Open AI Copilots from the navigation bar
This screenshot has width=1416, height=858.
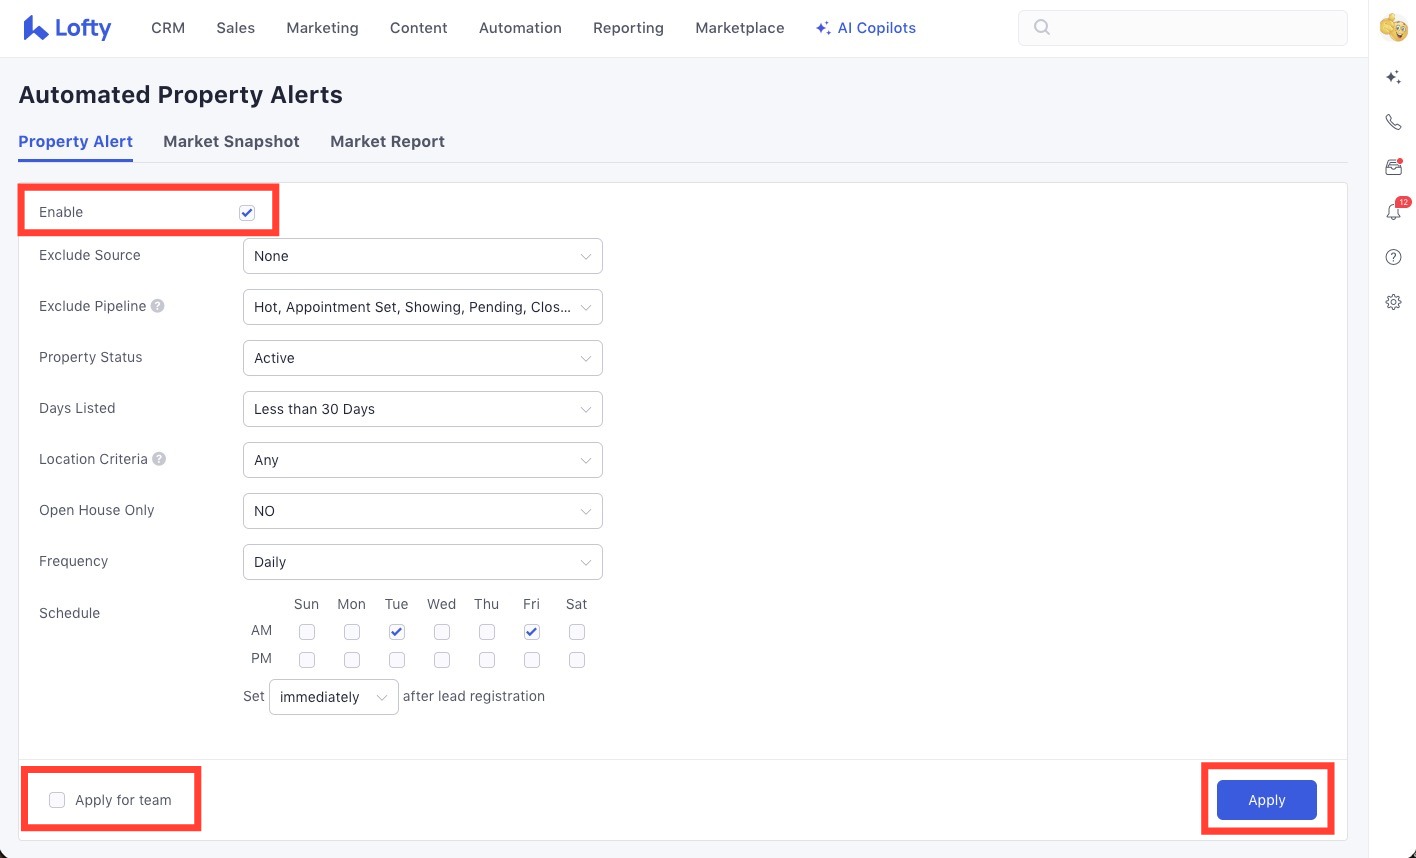(x=866, y=28)
